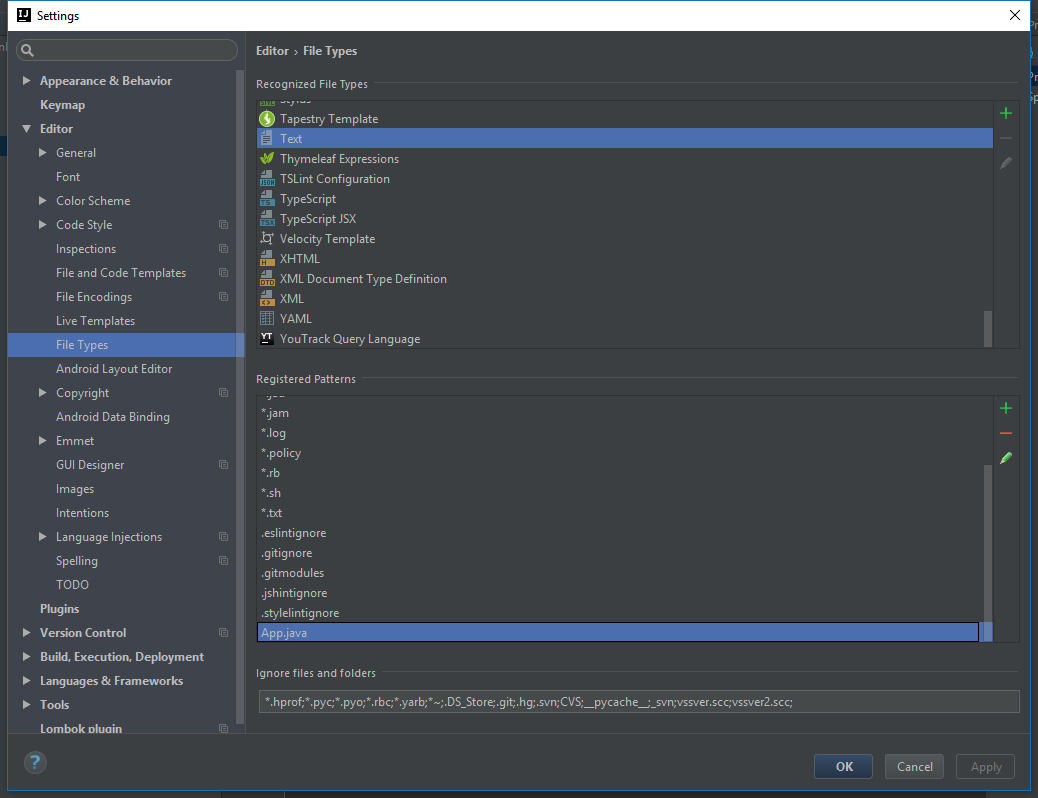Image resolution: width=1038 pixels, height=798 pixels.
Task: Expand the Version Control arrow
Action: pyautogui.click(x=26, y=632)
